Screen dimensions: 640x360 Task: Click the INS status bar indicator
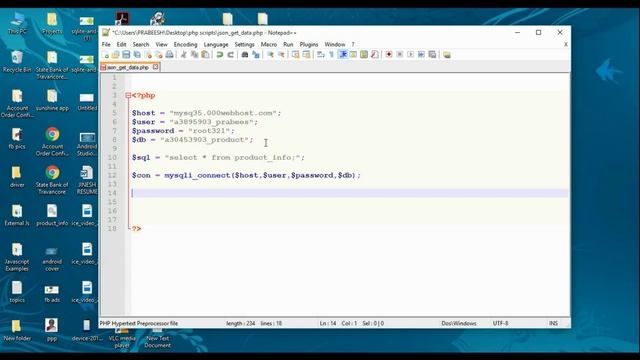tap(553, 323)
